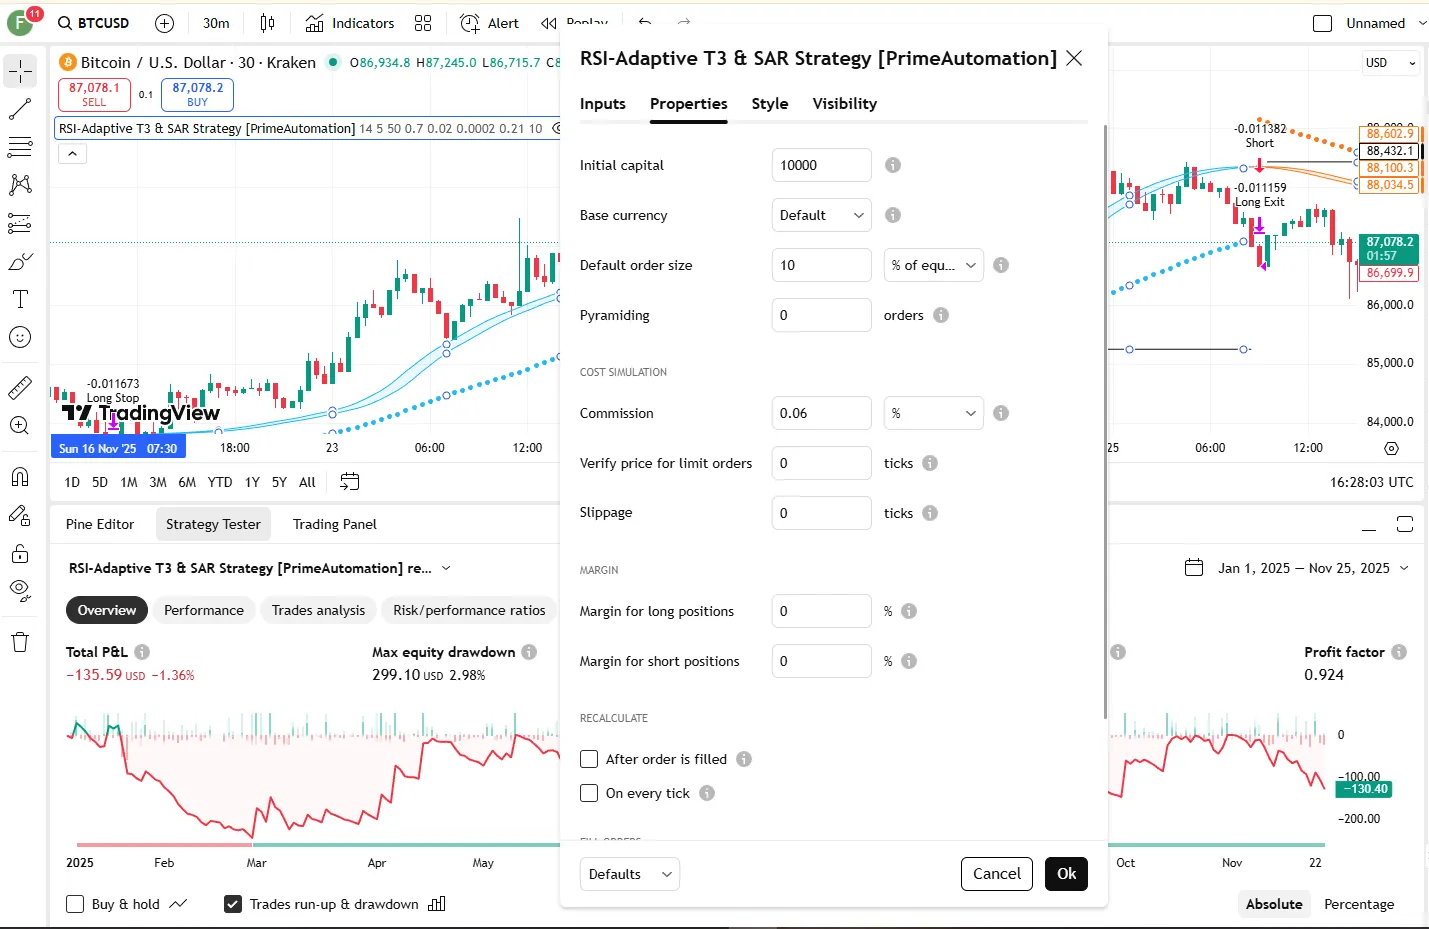Screen dimensions: 1429x929
Task: Open the Performance tab
Action: [x=204, y=610]
